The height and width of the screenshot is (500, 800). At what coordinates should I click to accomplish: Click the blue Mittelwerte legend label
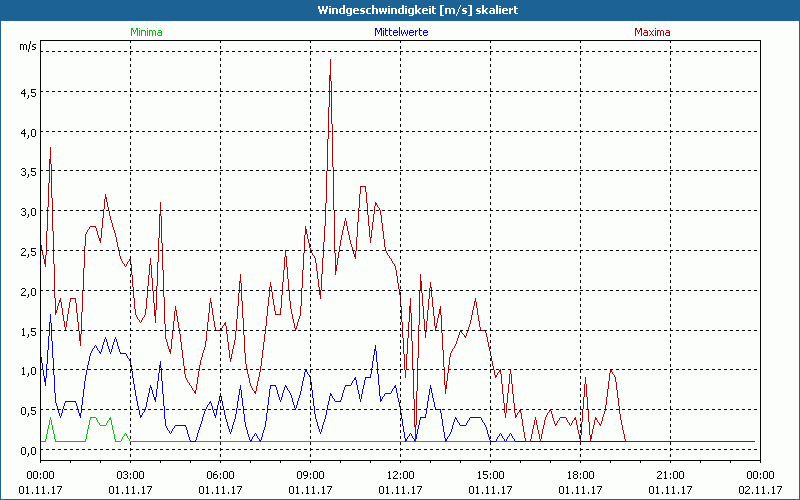click(400, 32)
